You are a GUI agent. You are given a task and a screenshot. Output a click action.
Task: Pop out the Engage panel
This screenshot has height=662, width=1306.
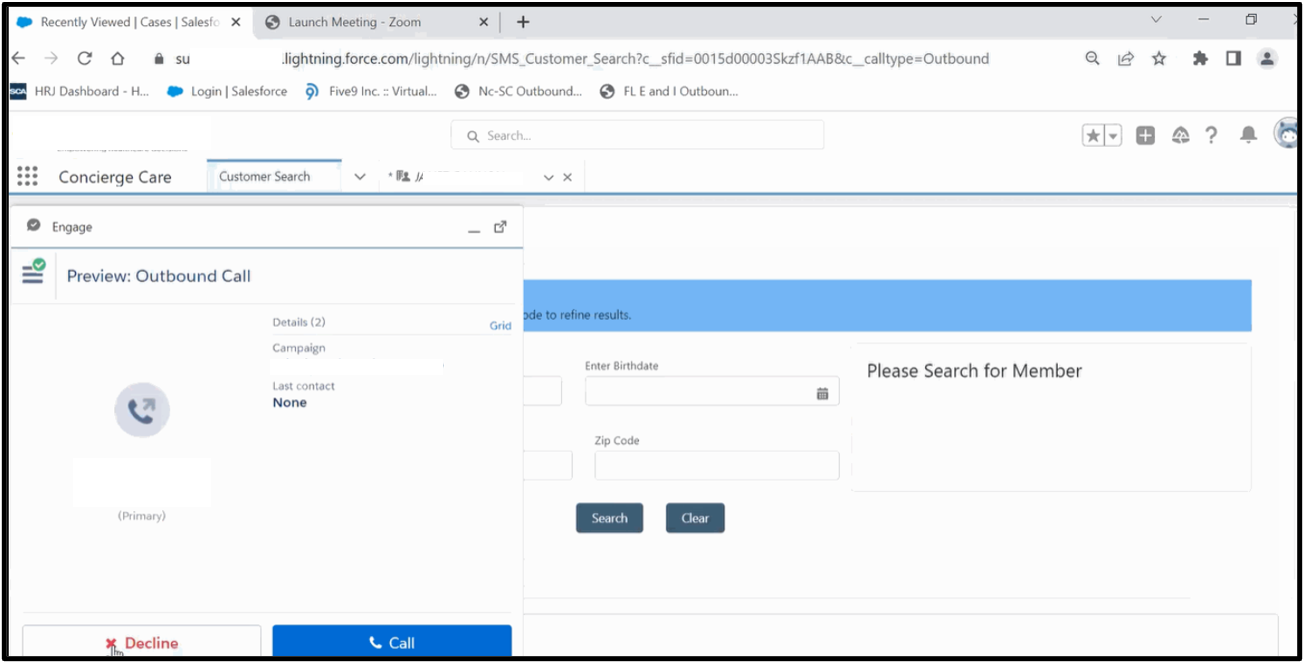500,227
